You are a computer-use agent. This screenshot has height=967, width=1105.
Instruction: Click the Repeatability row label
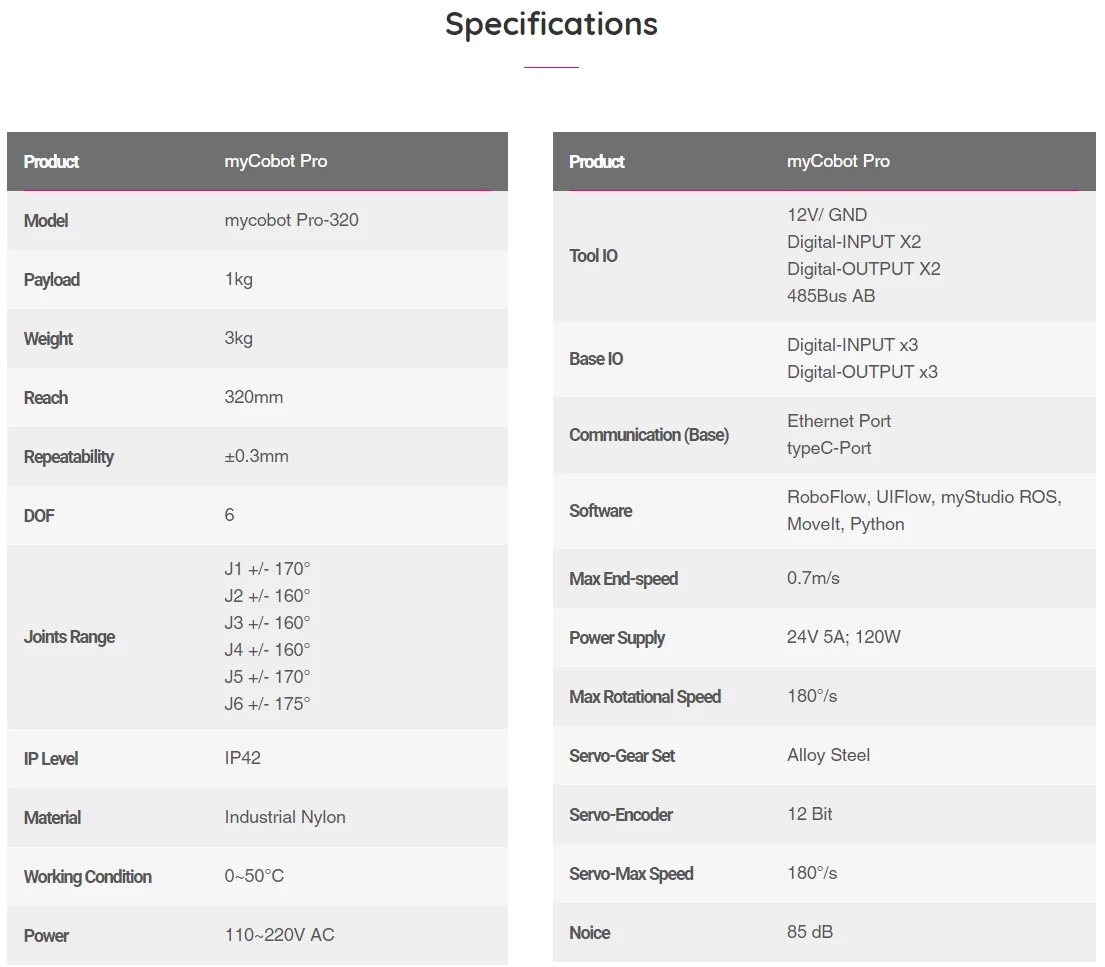pyautogui.click(x=69, y=457)
